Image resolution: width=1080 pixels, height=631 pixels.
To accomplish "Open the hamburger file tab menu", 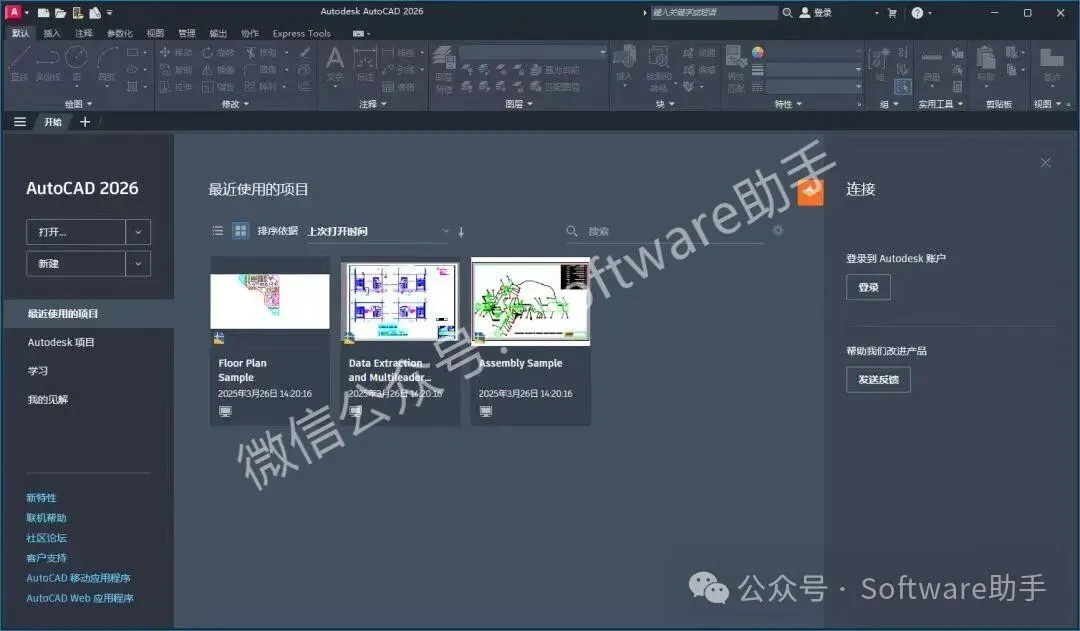I will pos(20,122).
